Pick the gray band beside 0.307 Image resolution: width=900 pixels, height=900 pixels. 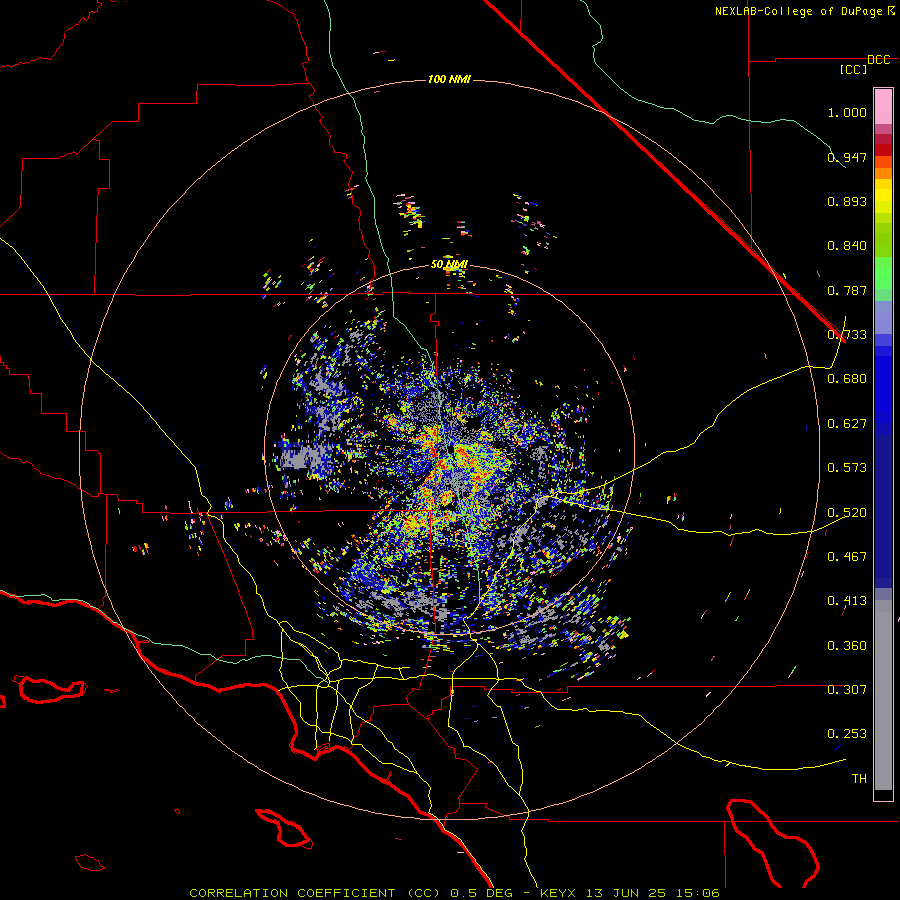tap(883, 695)
